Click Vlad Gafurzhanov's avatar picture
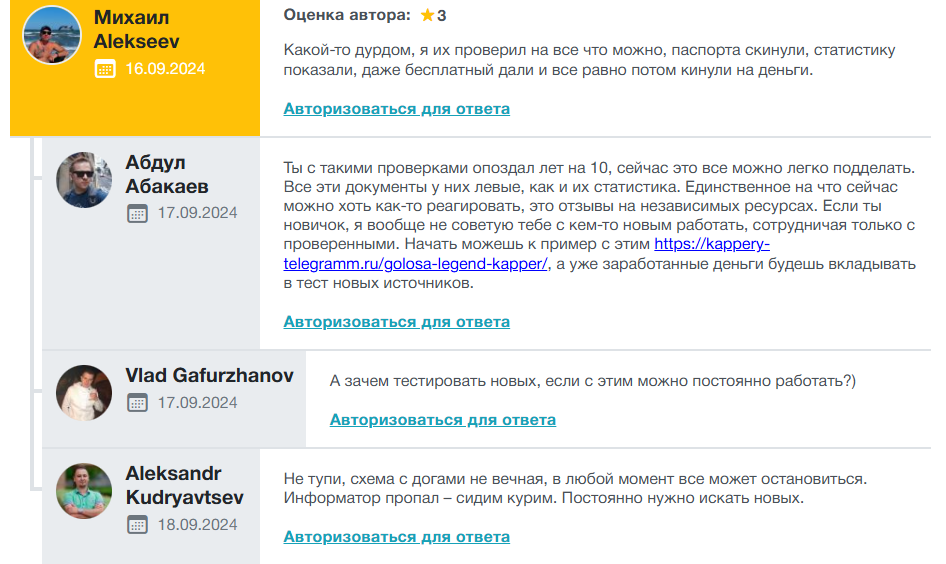 (x=84, y=392)
